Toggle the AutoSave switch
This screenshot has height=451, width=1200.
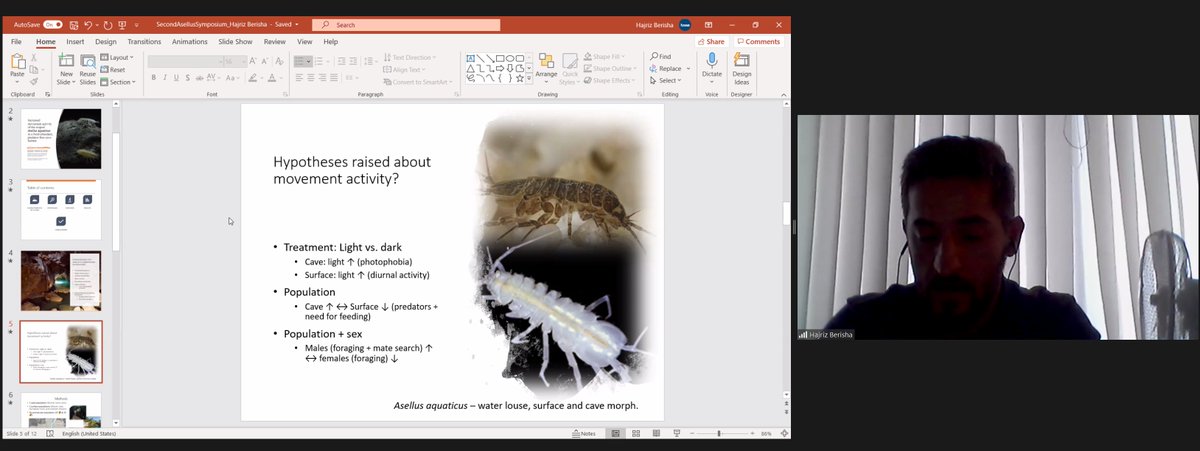[x=52, y=24]
